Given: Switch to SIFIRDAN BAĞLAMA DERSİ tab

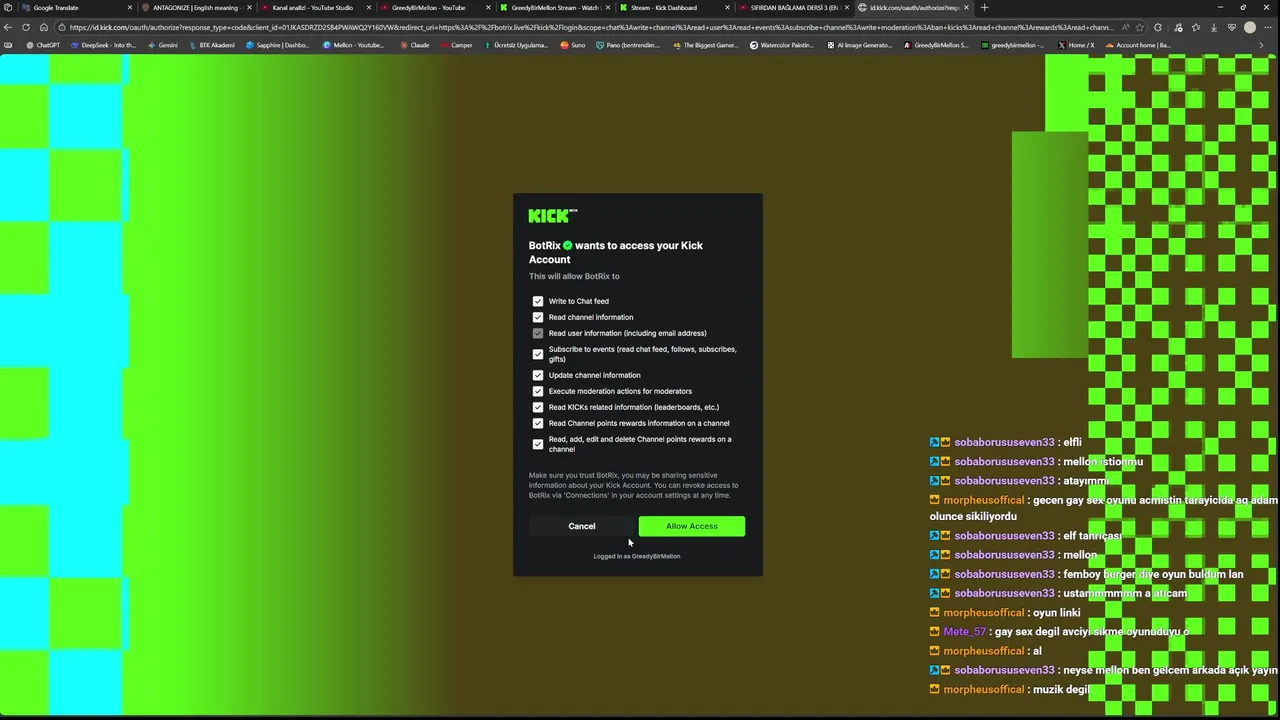Looking at the screenshot, I should [794, 7].
